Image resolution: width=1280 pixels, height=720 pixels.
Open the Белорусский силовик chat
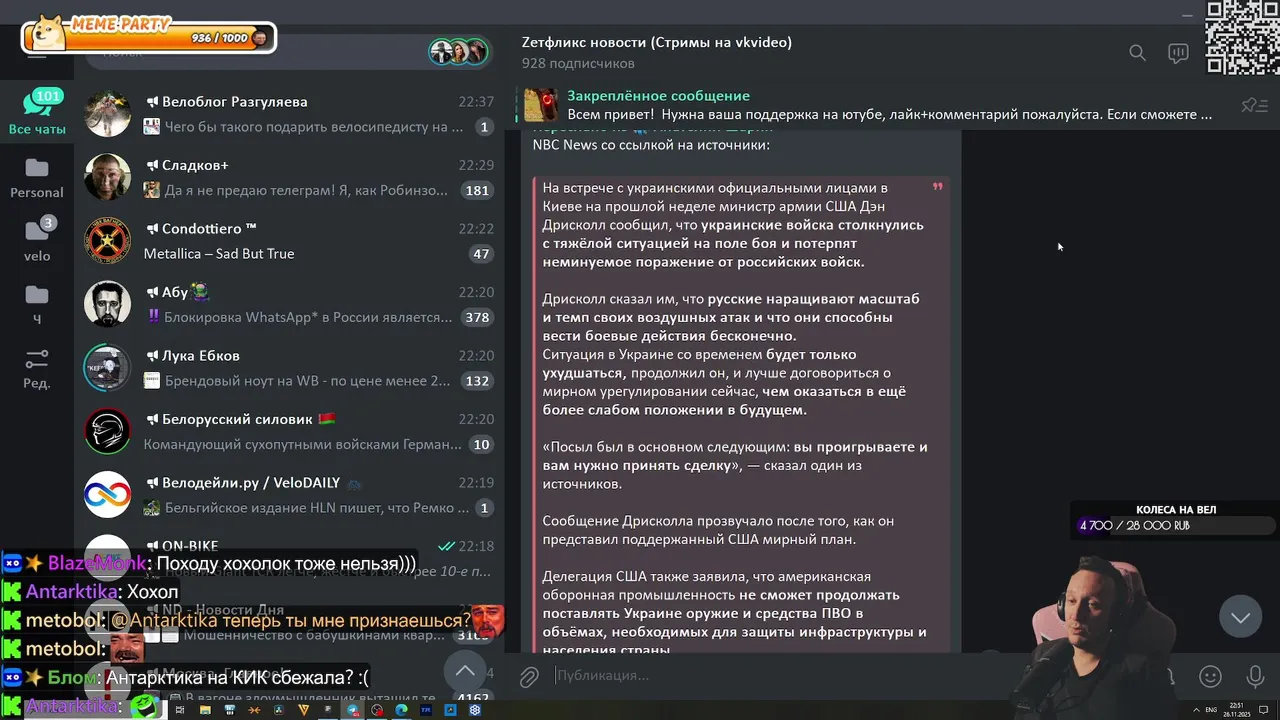(289, 431)
